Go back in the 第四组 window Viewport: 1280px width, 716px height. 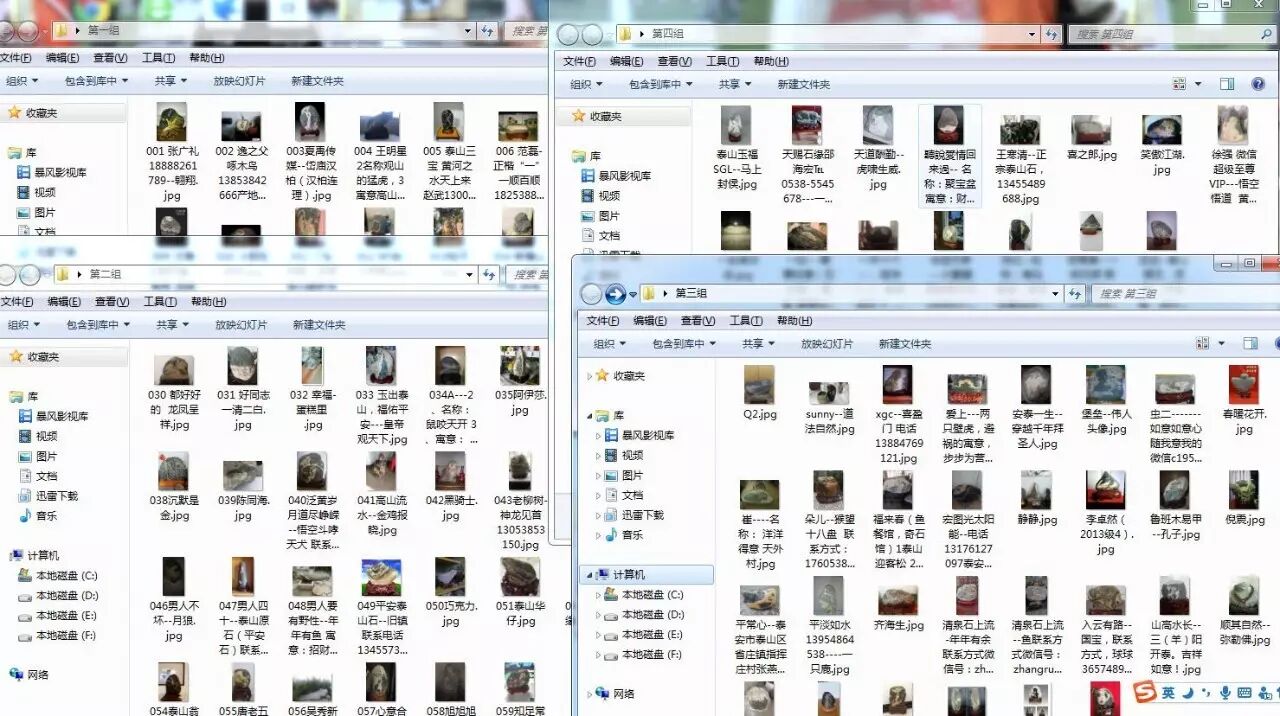tap(568, 35)
